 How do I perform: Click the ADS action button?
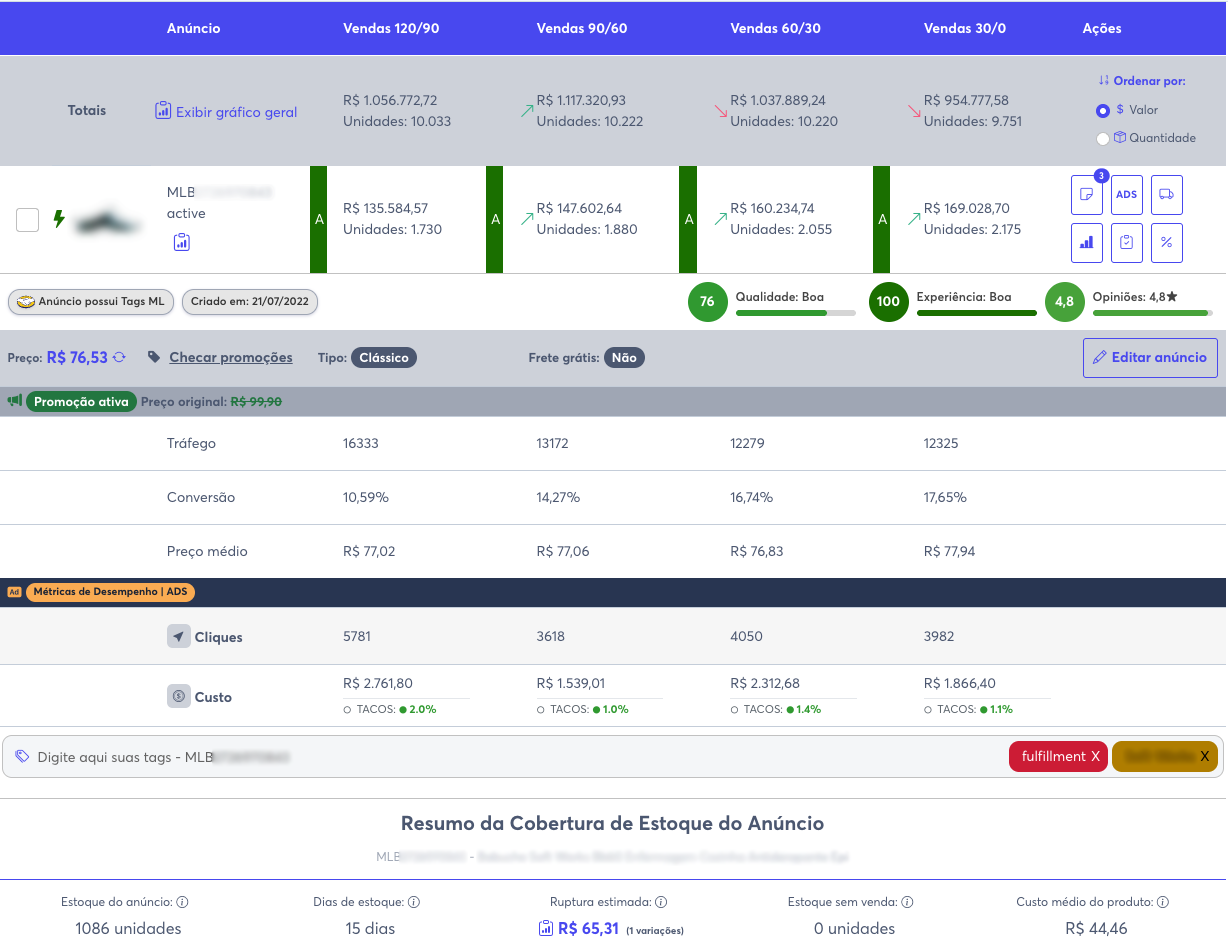[x=1126, y=195]
